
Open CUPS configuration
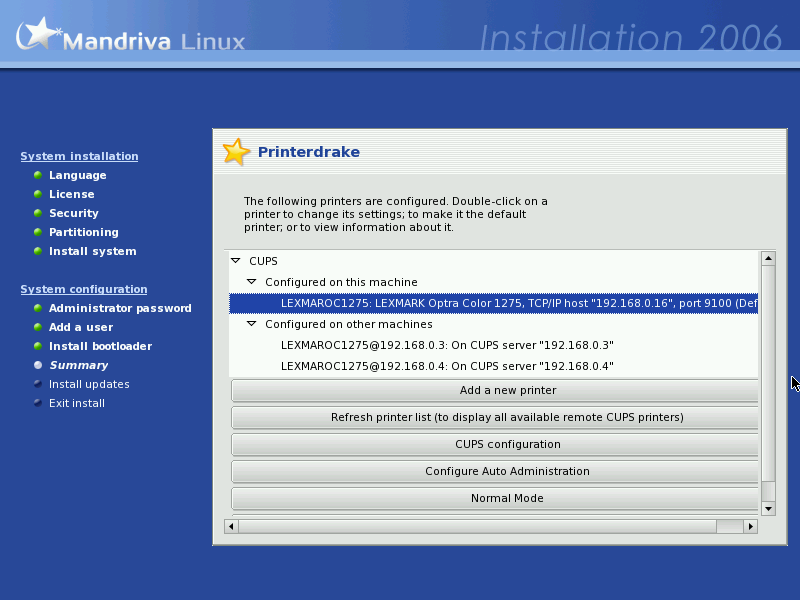pyautogui.click(x=494, y=444)
